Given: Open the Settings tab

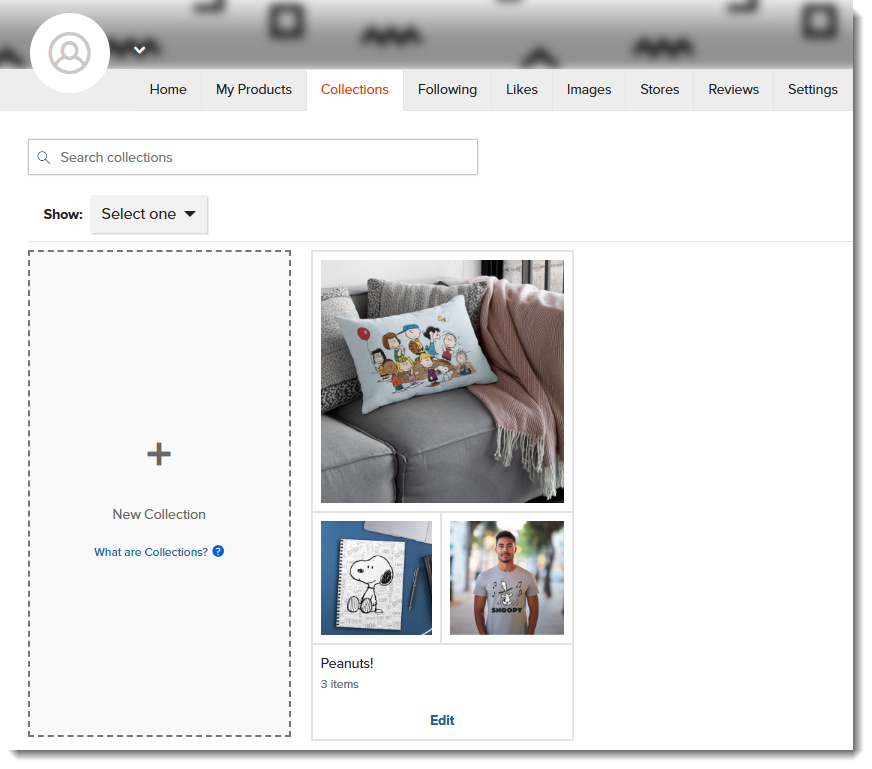Looking at the screenshot, I should (x=812, y=90).
